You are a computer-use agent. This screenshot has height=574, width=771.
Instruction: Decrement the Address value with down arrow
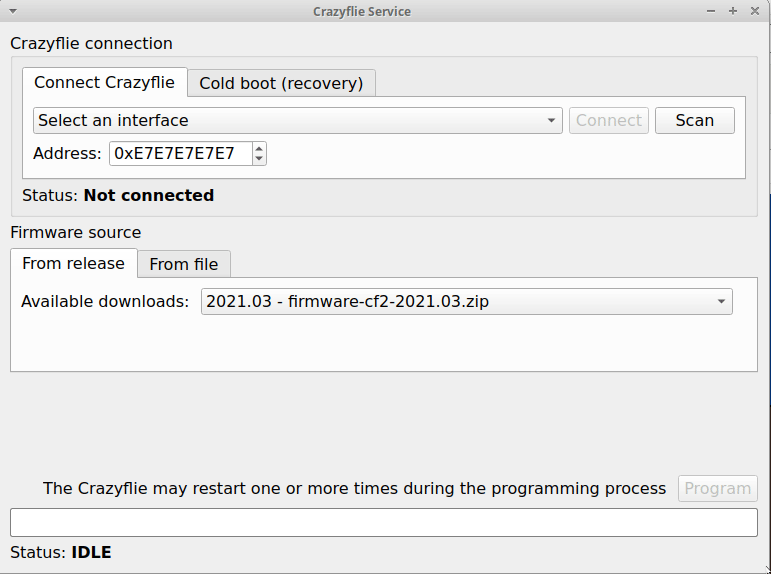tap(260, 159)
